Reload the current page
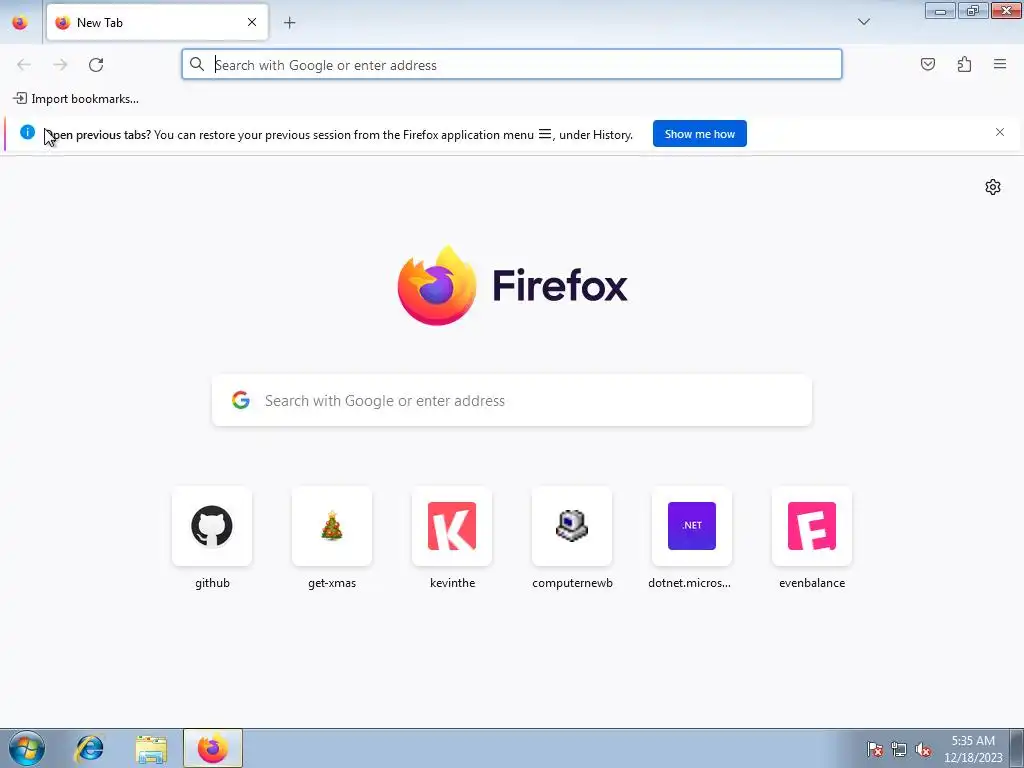 click(96, 65)
